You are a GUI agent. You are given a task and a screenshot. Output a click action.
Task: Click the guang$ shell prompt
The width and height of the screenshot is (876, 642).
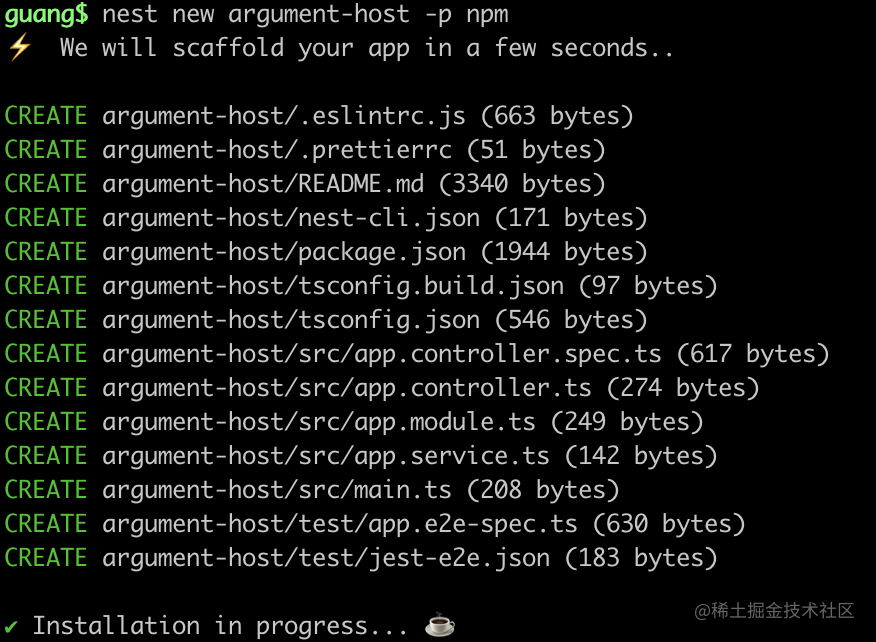pos(46,14)
